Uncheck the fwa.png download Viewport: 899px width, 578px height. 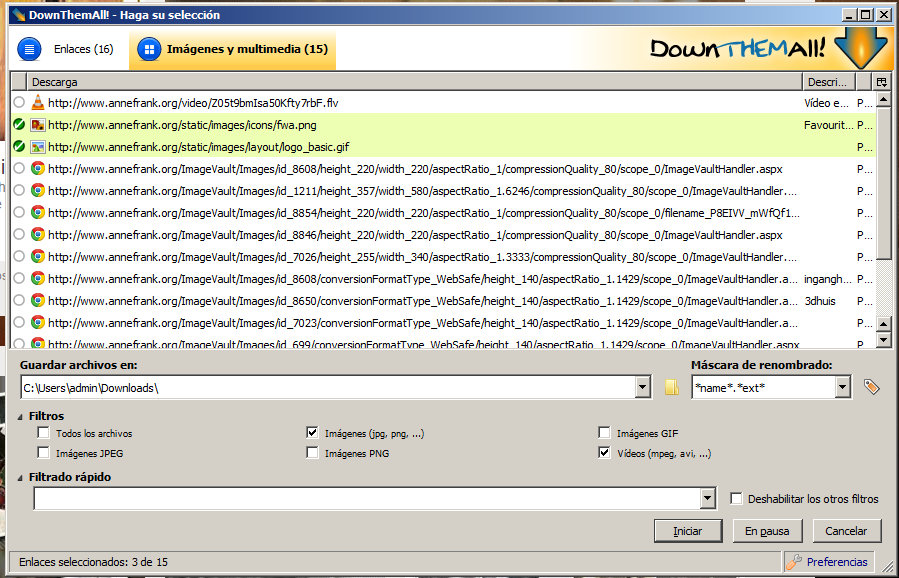[x=19, y=124]
